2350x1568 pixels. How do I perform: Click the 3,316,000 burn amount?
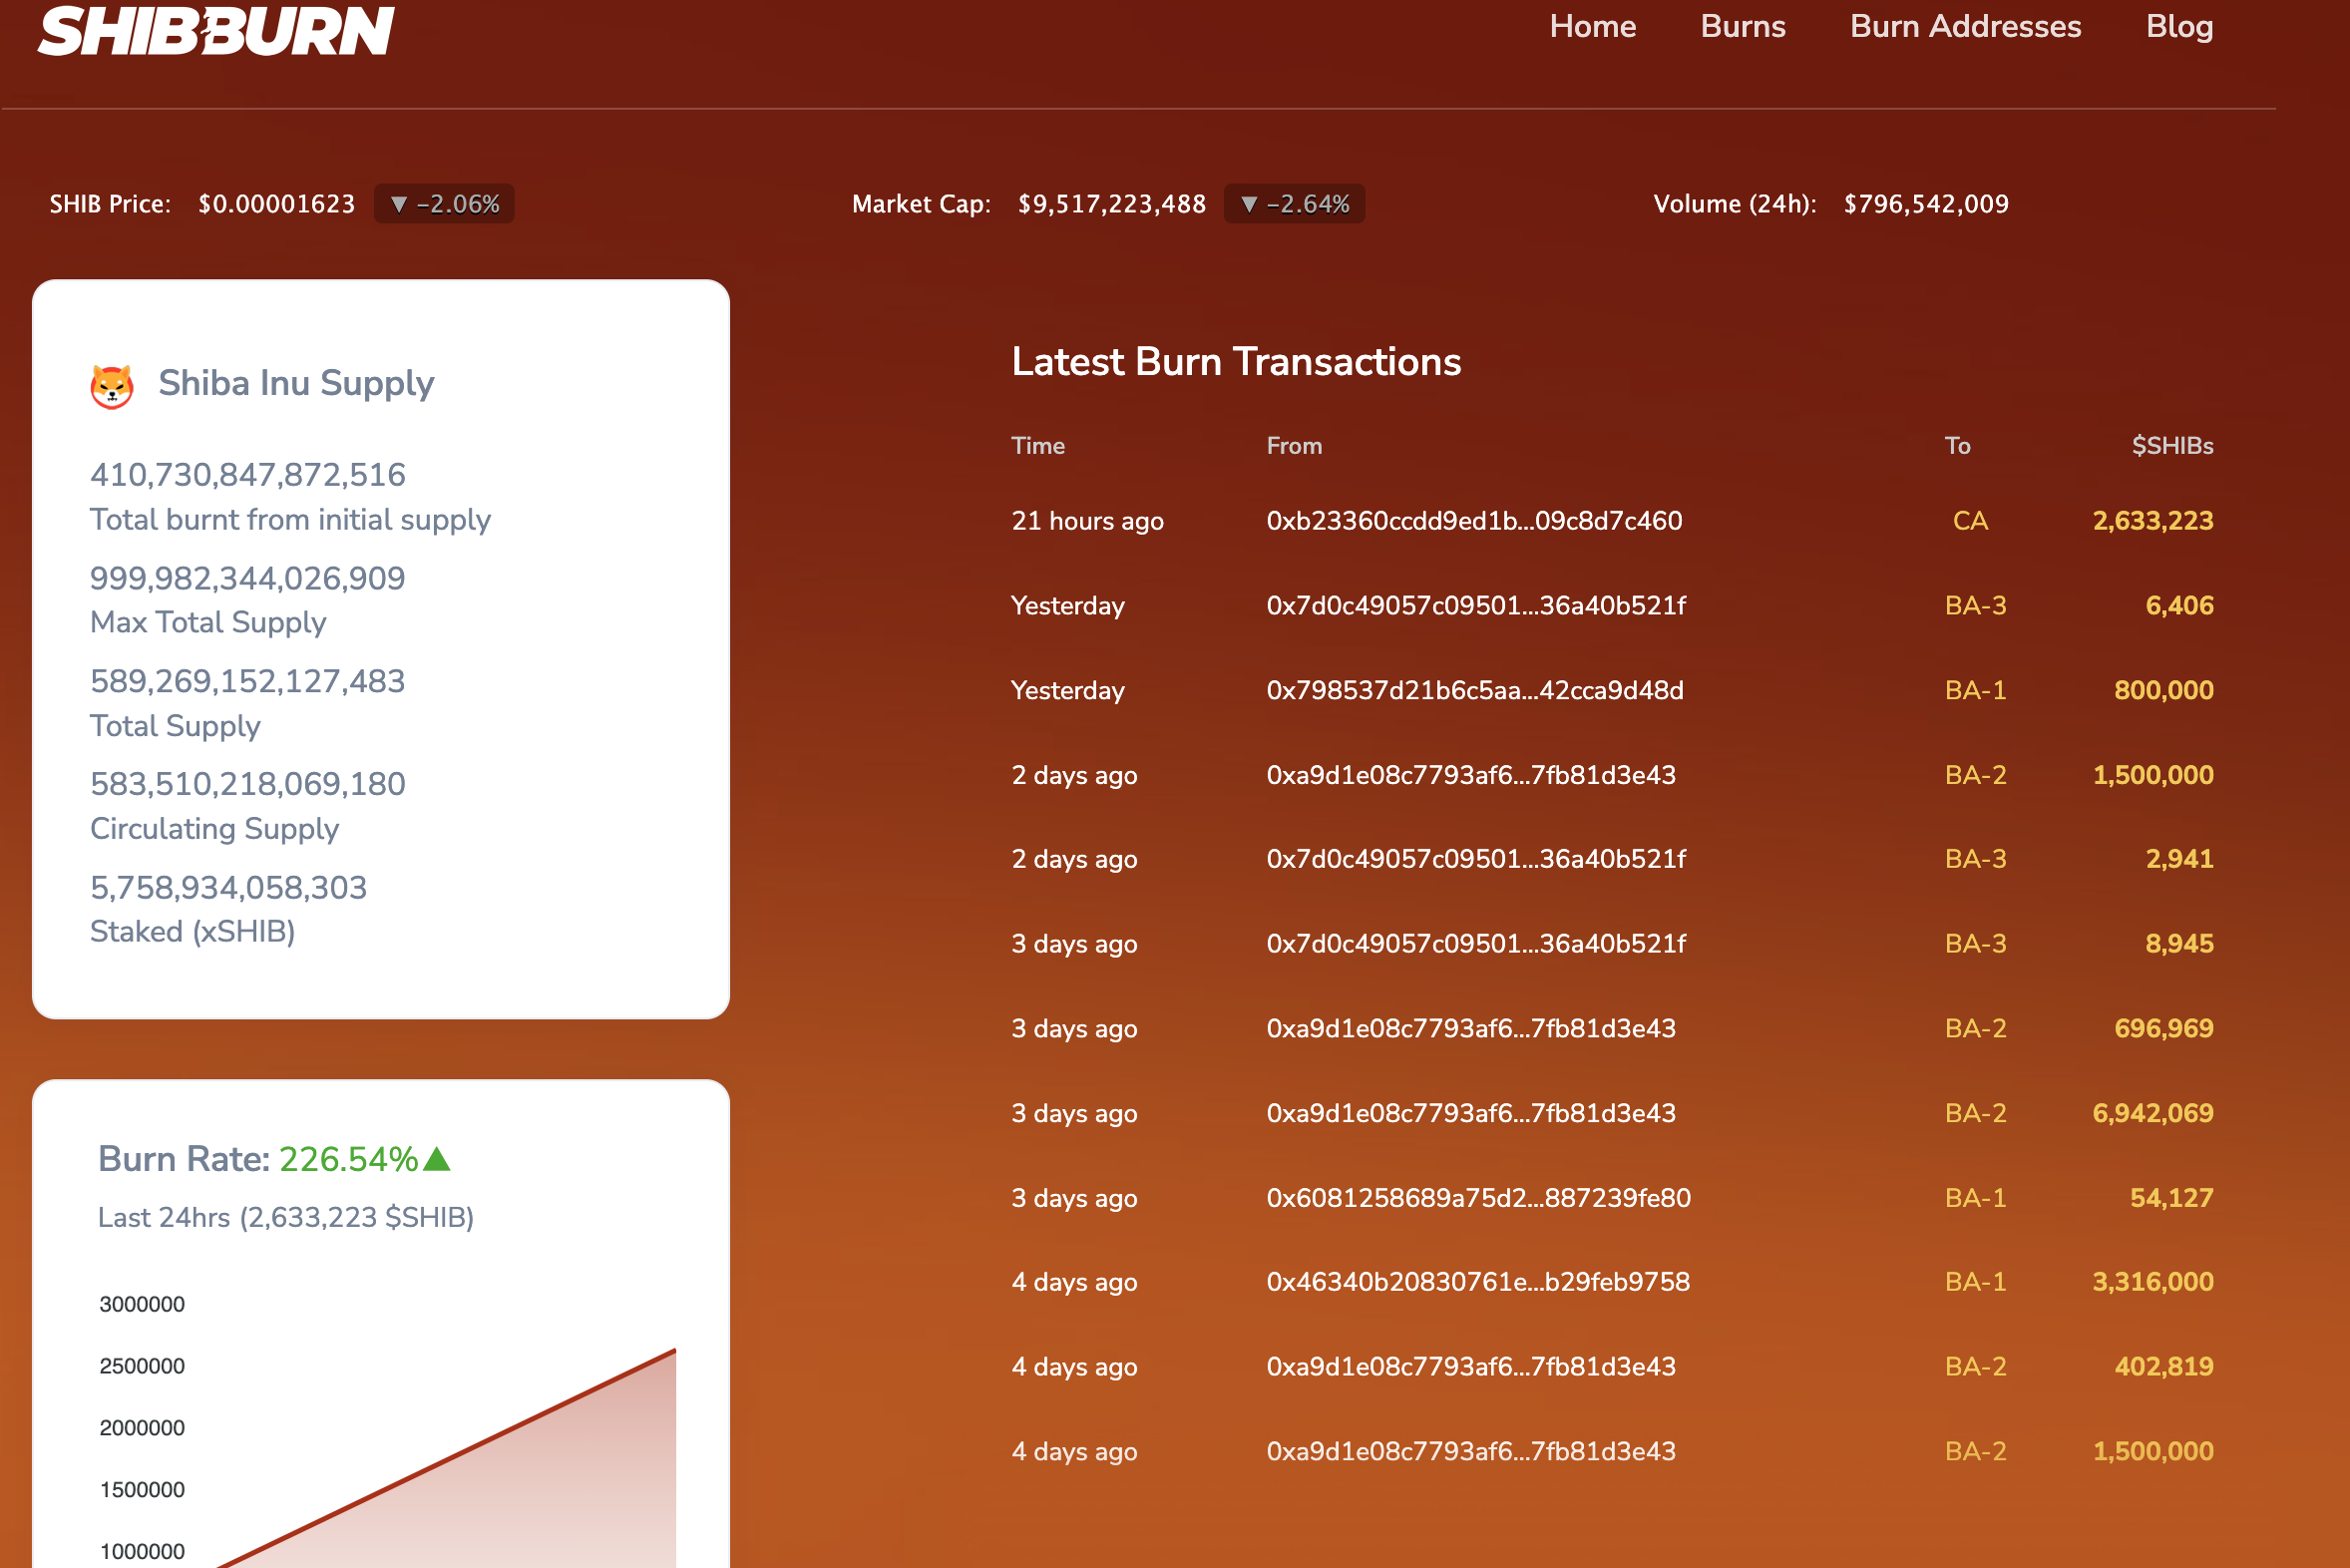(x=2152, y=1282)
